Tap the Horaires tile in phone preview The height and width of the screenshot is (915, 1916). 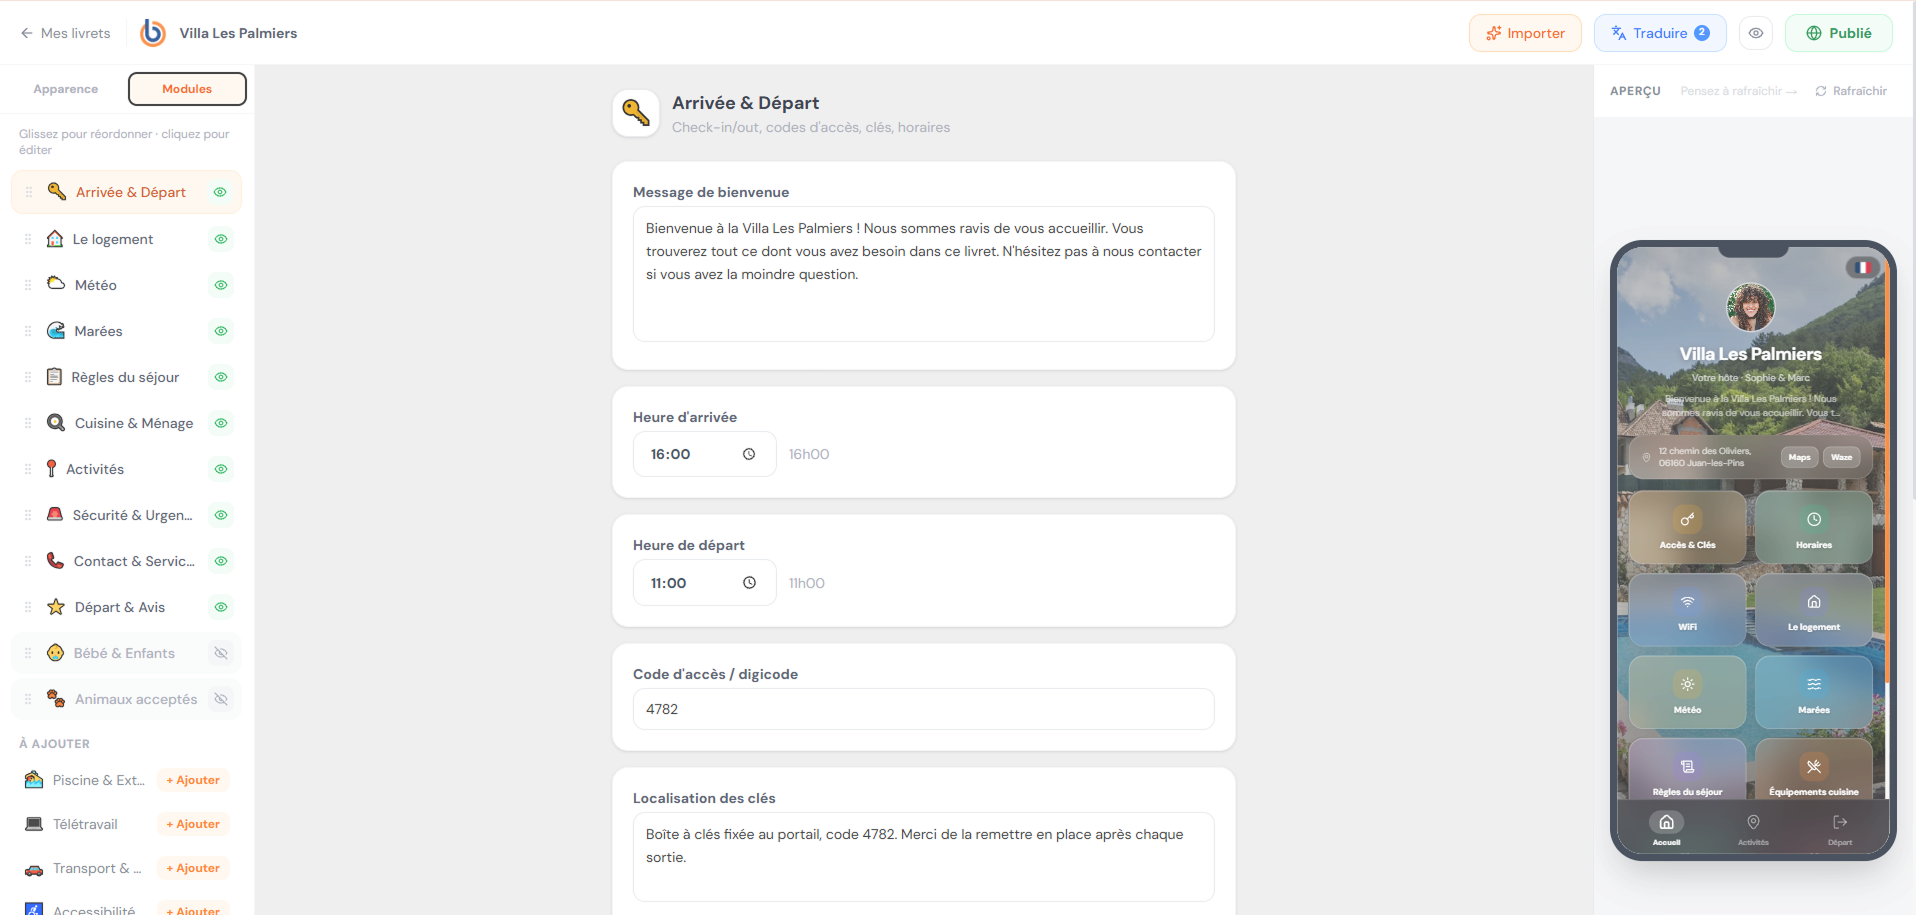tap(1813, 528)
